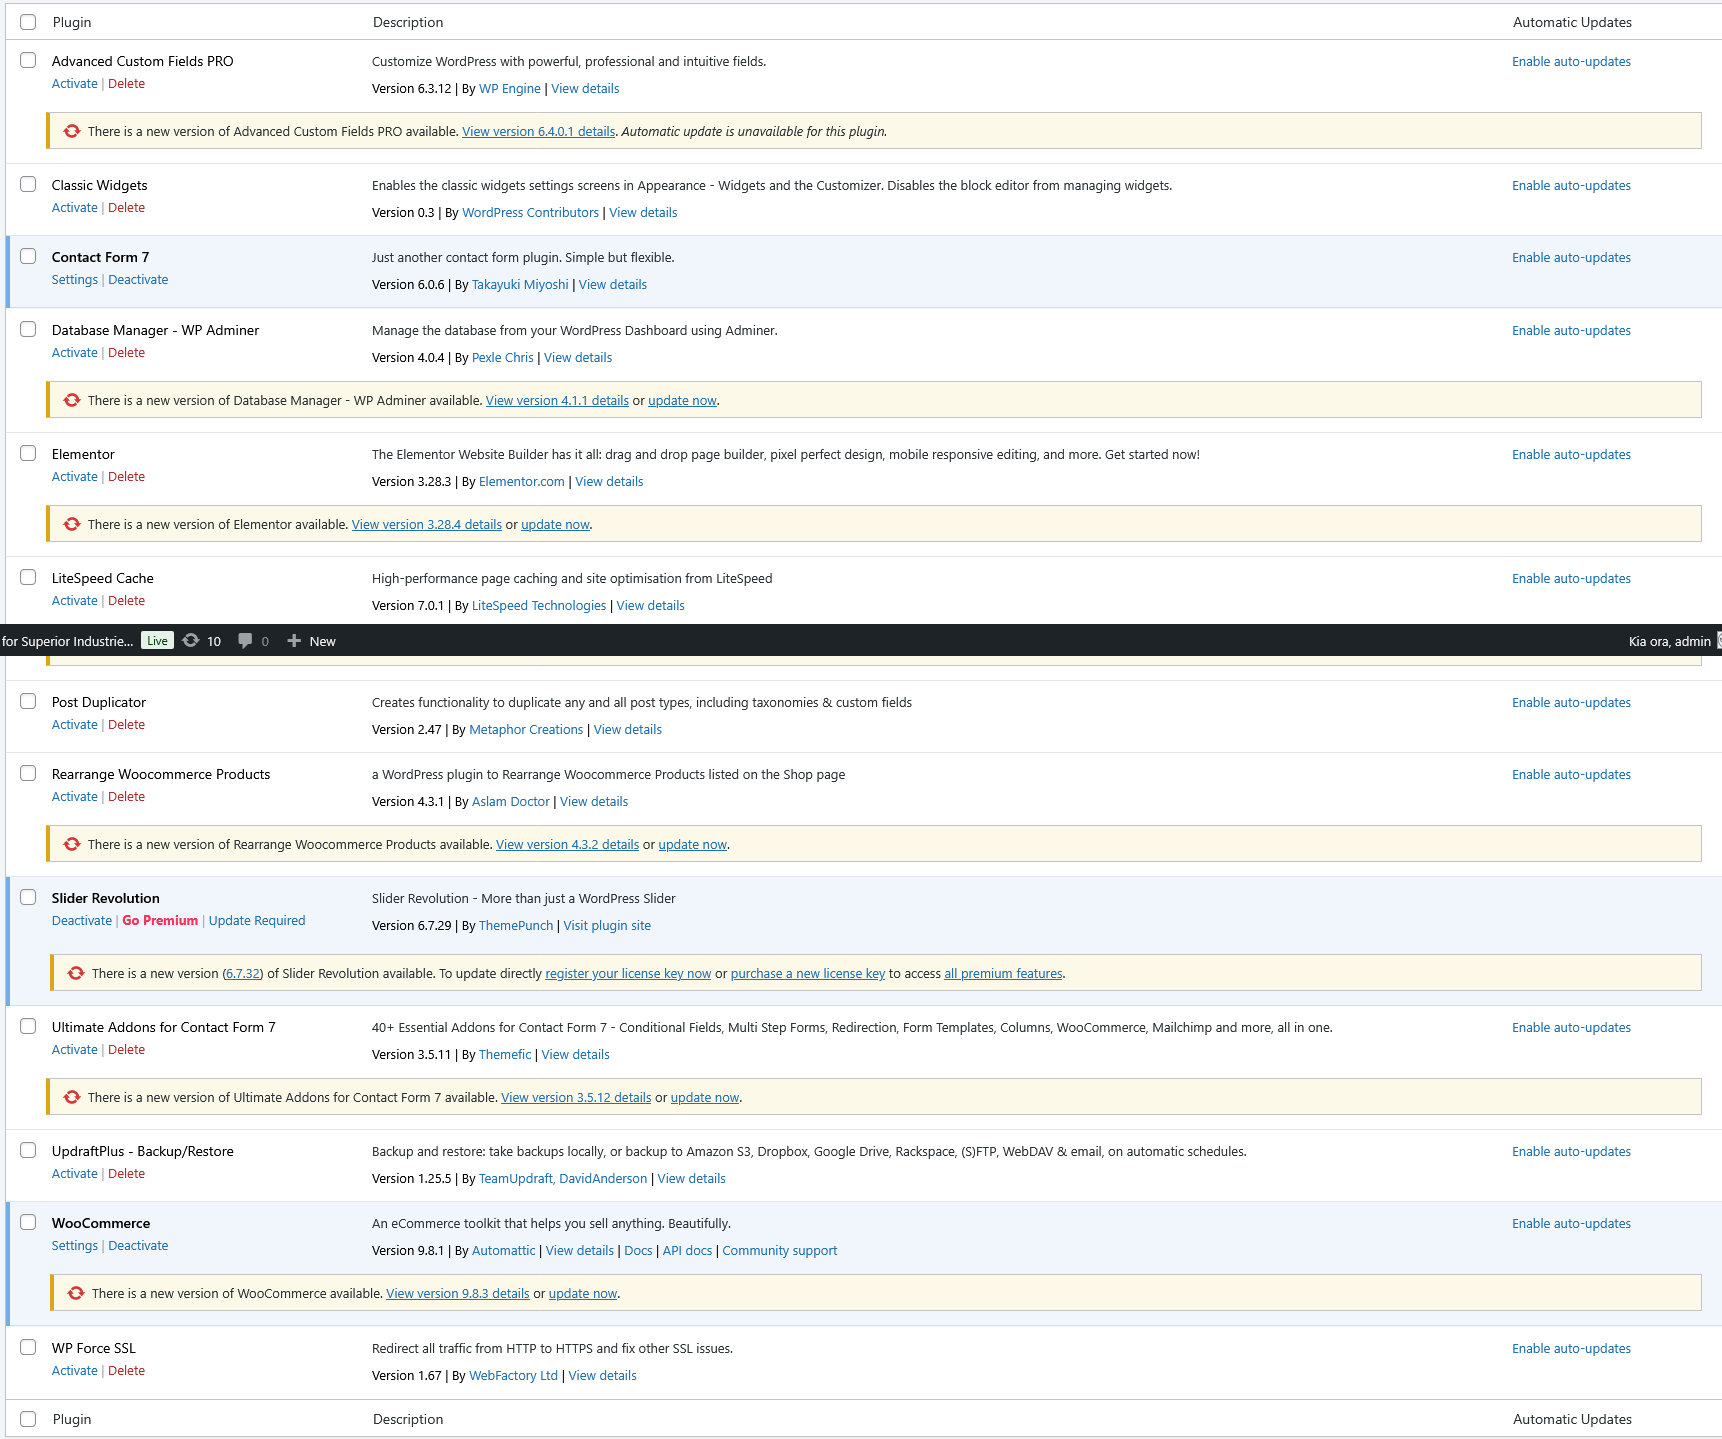Click update icon in Ultimate Addons notice
This screenshot has height=1439, width=1722.
pyautogui.click(x=72, y=1097)
